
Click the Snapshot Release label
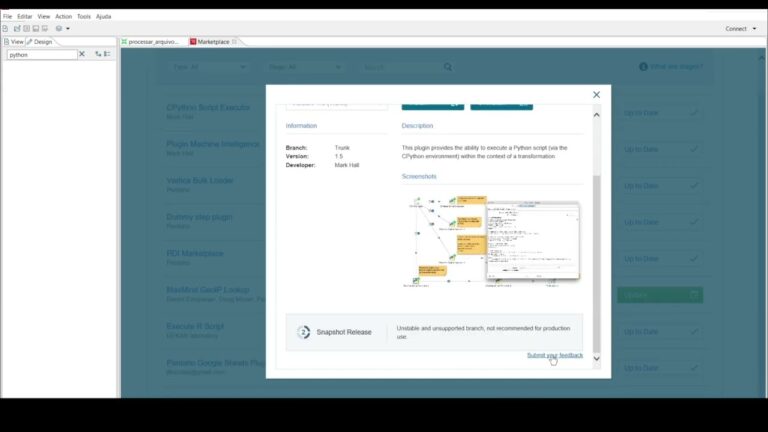pyautogui.click(x=344, y=332)
